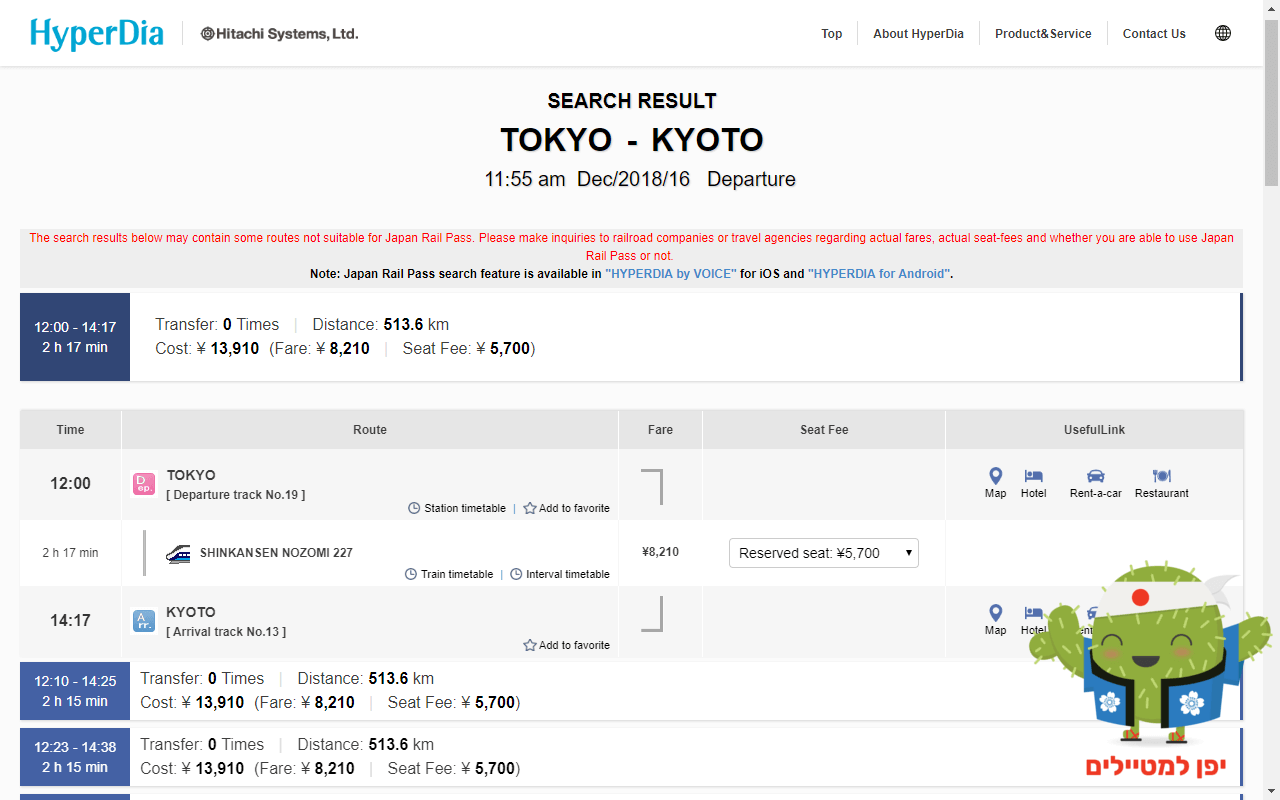Expand the 12:23 - 14:38 route result

click(75, 756)
